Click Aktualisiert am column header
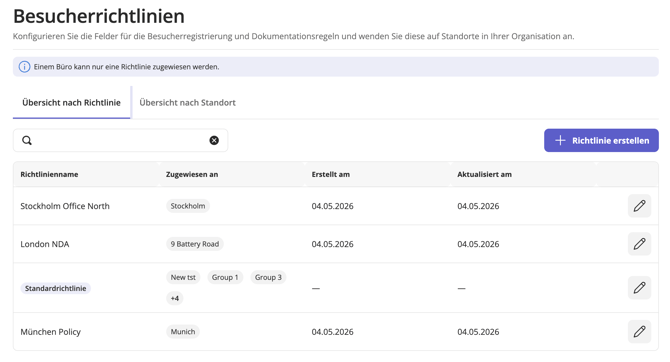Screen dimensions: 670x362 tap(485, 174)
